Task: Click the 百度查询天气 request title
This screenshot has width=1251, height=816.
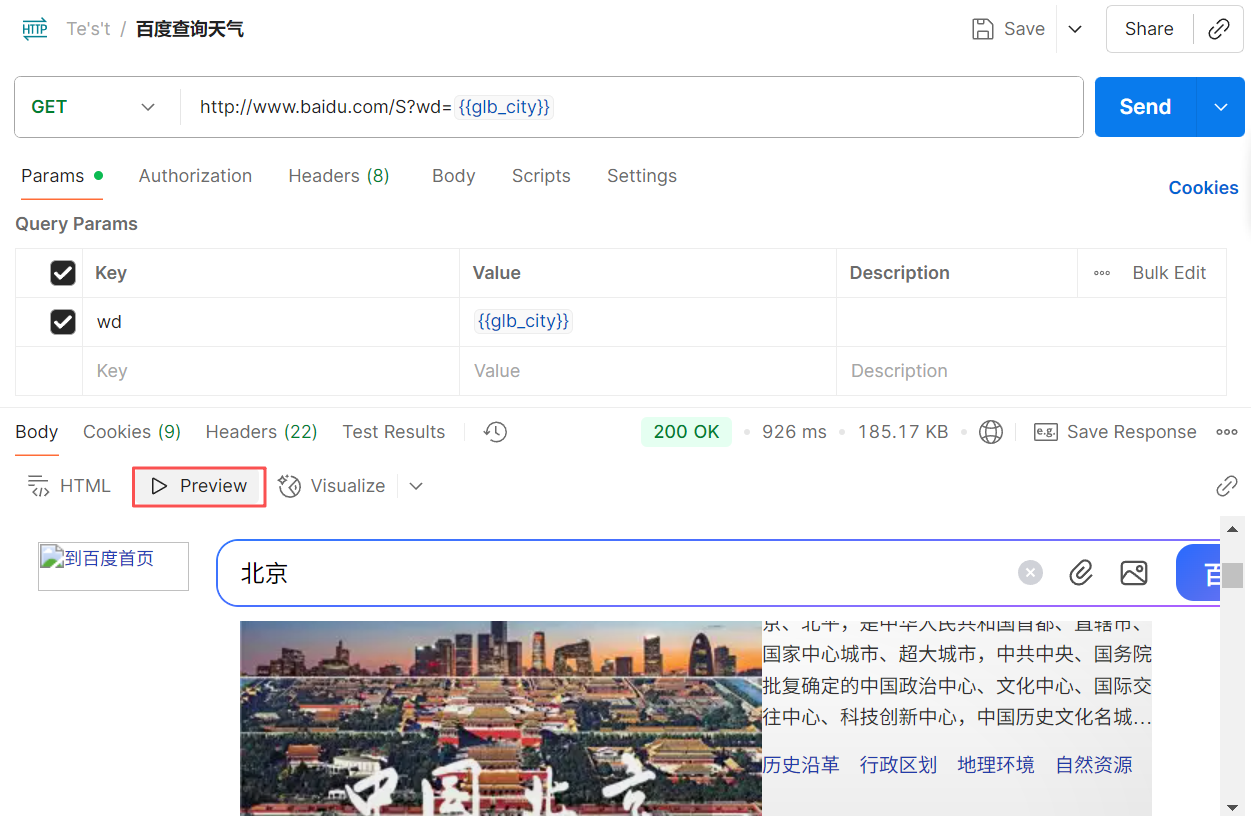Action: click(190, 29)
